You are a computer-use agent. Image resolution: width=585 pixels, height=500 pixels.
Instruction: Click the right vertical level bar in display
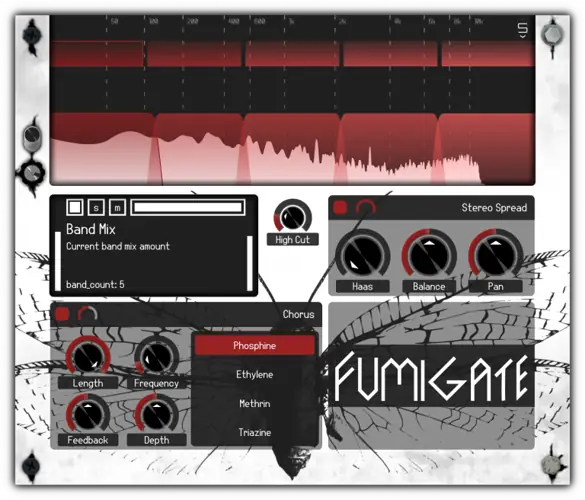tap(250, 263)
